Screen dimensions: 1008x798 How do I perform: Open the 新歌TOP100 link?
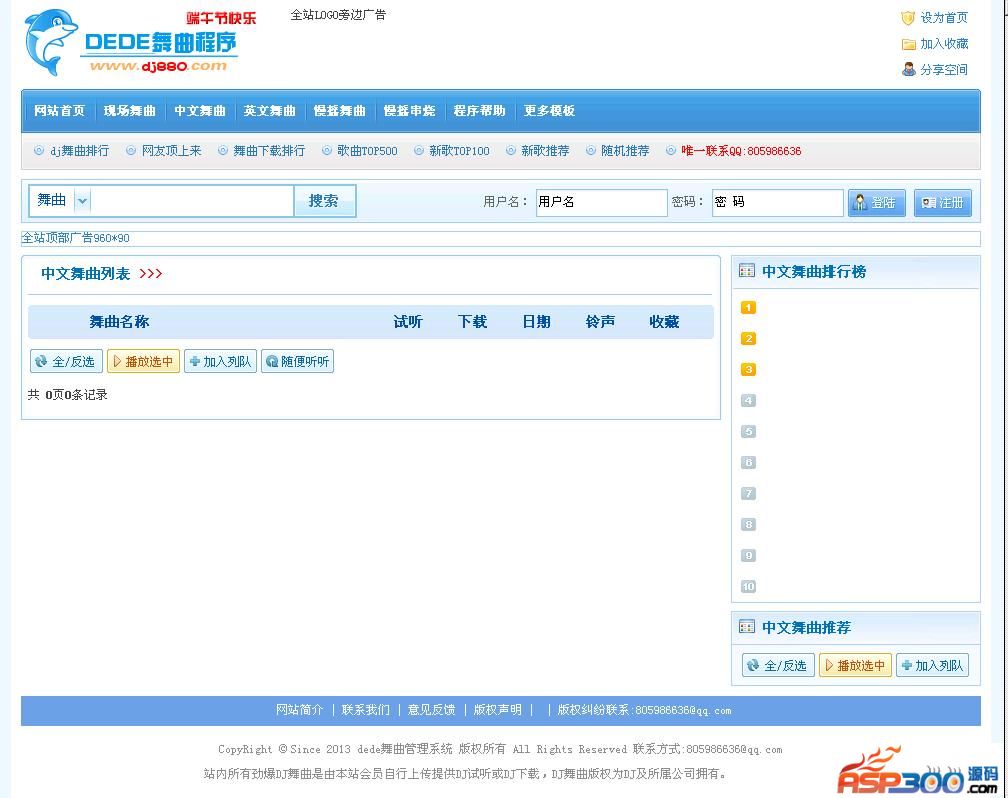click(x=460, y=150)
